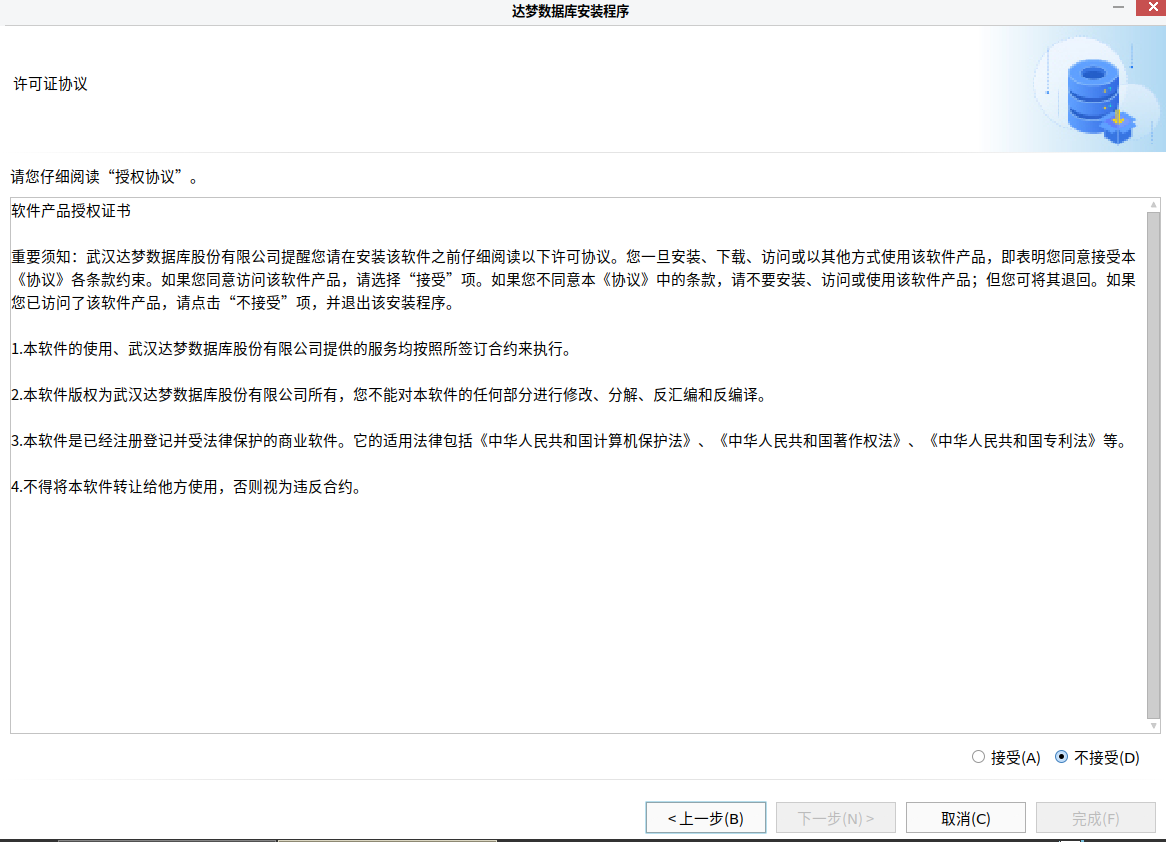Click the 重要须知 paragraph in the agreement
Image resolution: width=1166 pixels, height=842 pixels.
click(x=573, y=280)
